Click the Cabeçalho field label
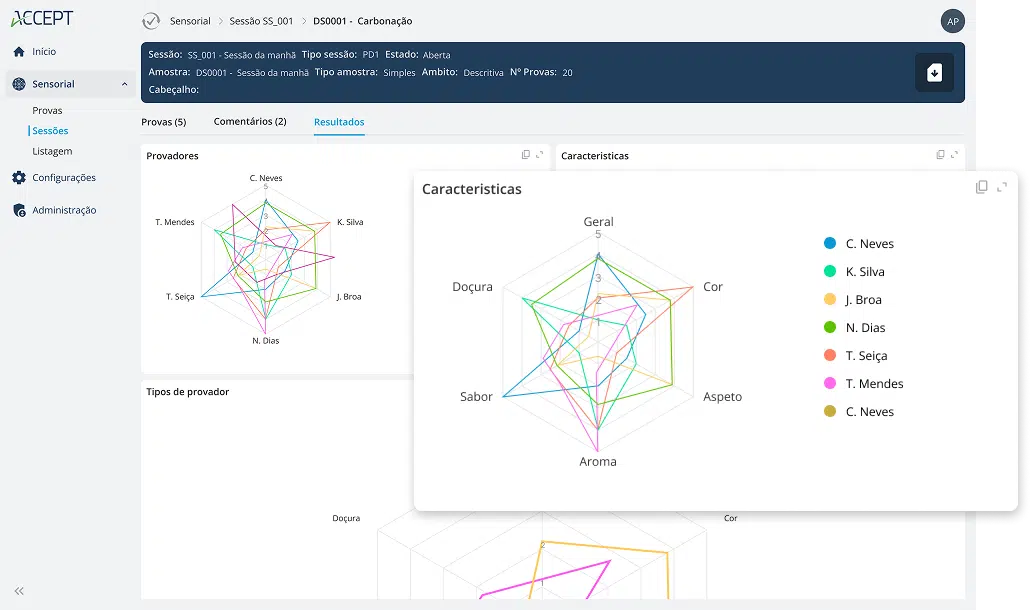 point(174,89)
